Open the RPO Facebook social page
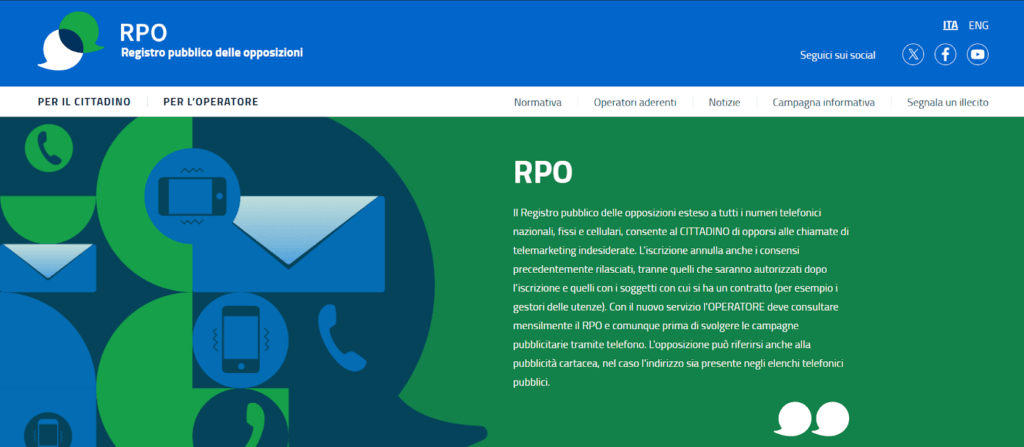This screenshot has width=1024, height=447. 945,54
